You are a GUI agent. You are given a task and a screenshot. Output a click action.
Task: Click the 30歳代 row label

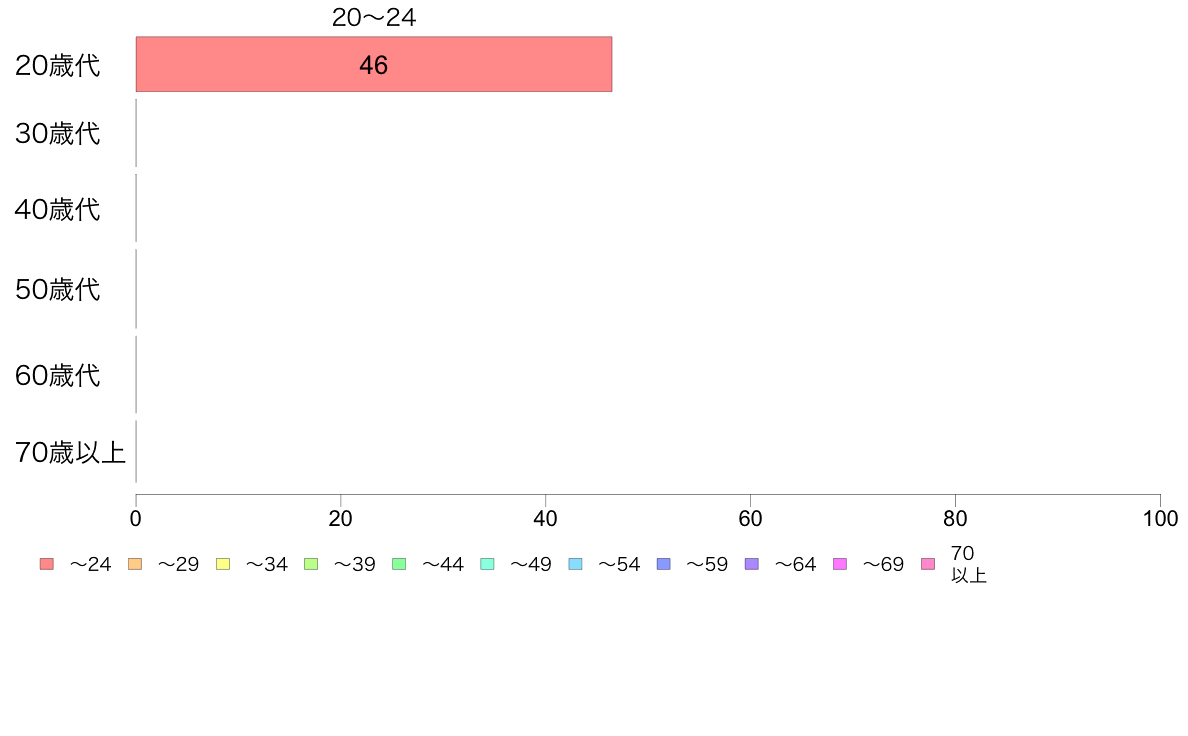coord(58,133)
